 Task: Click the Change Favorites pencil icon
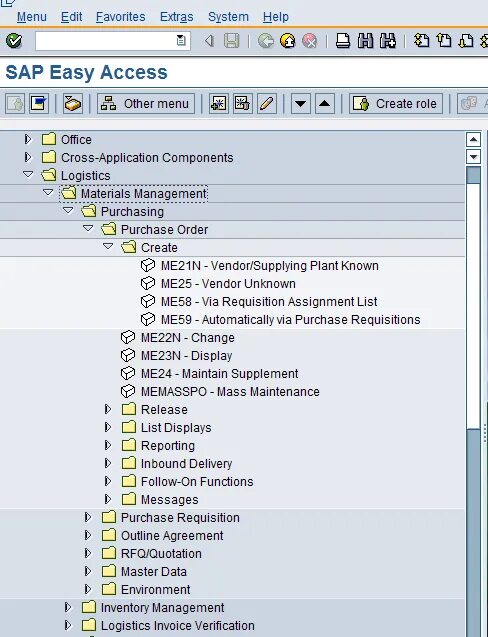tap(267, 104)
